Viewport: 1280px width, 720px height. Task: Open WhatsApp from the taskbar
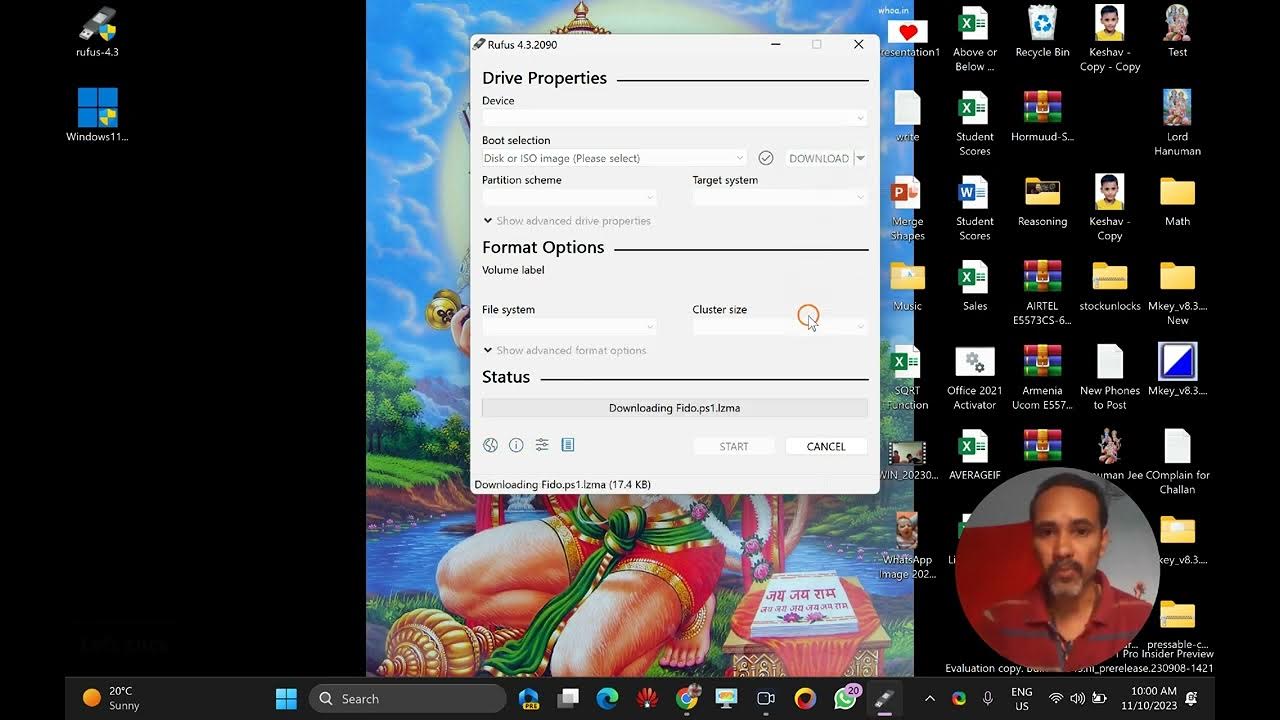point(845,699)
